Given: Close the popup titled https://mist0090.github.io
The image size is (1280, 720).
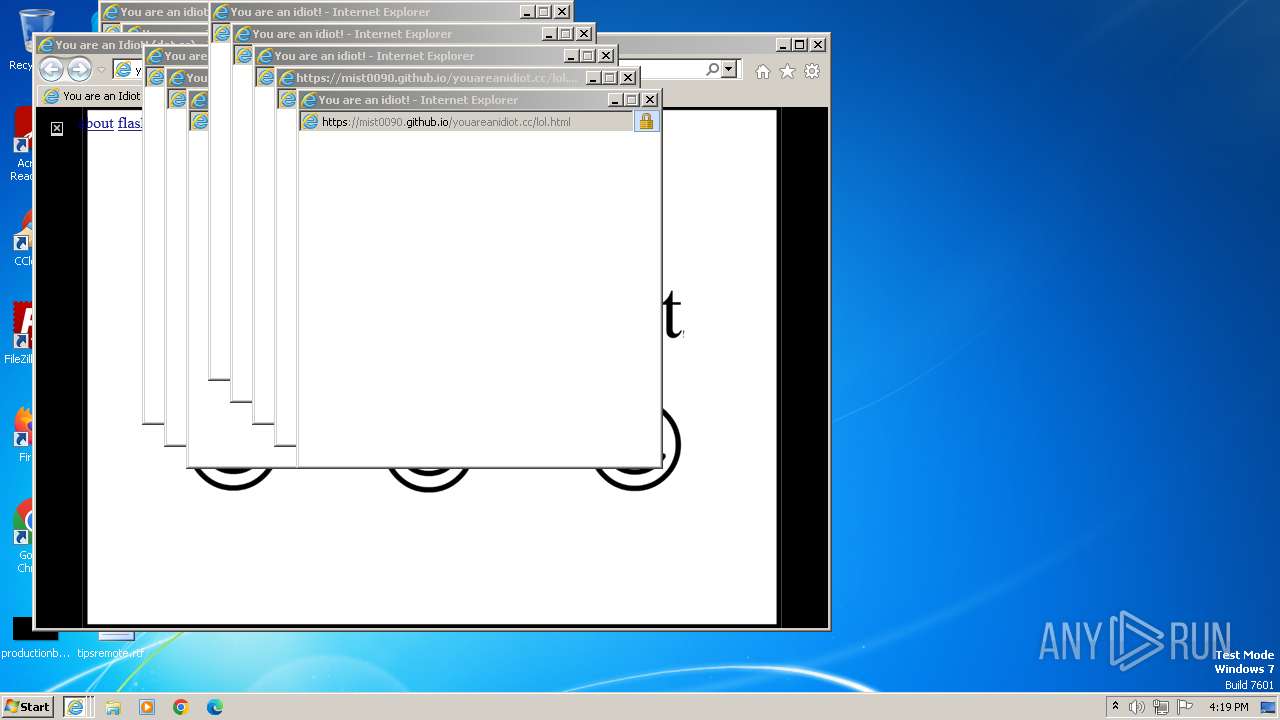Looking at the screenshot, I should click(x=628, y=78).
